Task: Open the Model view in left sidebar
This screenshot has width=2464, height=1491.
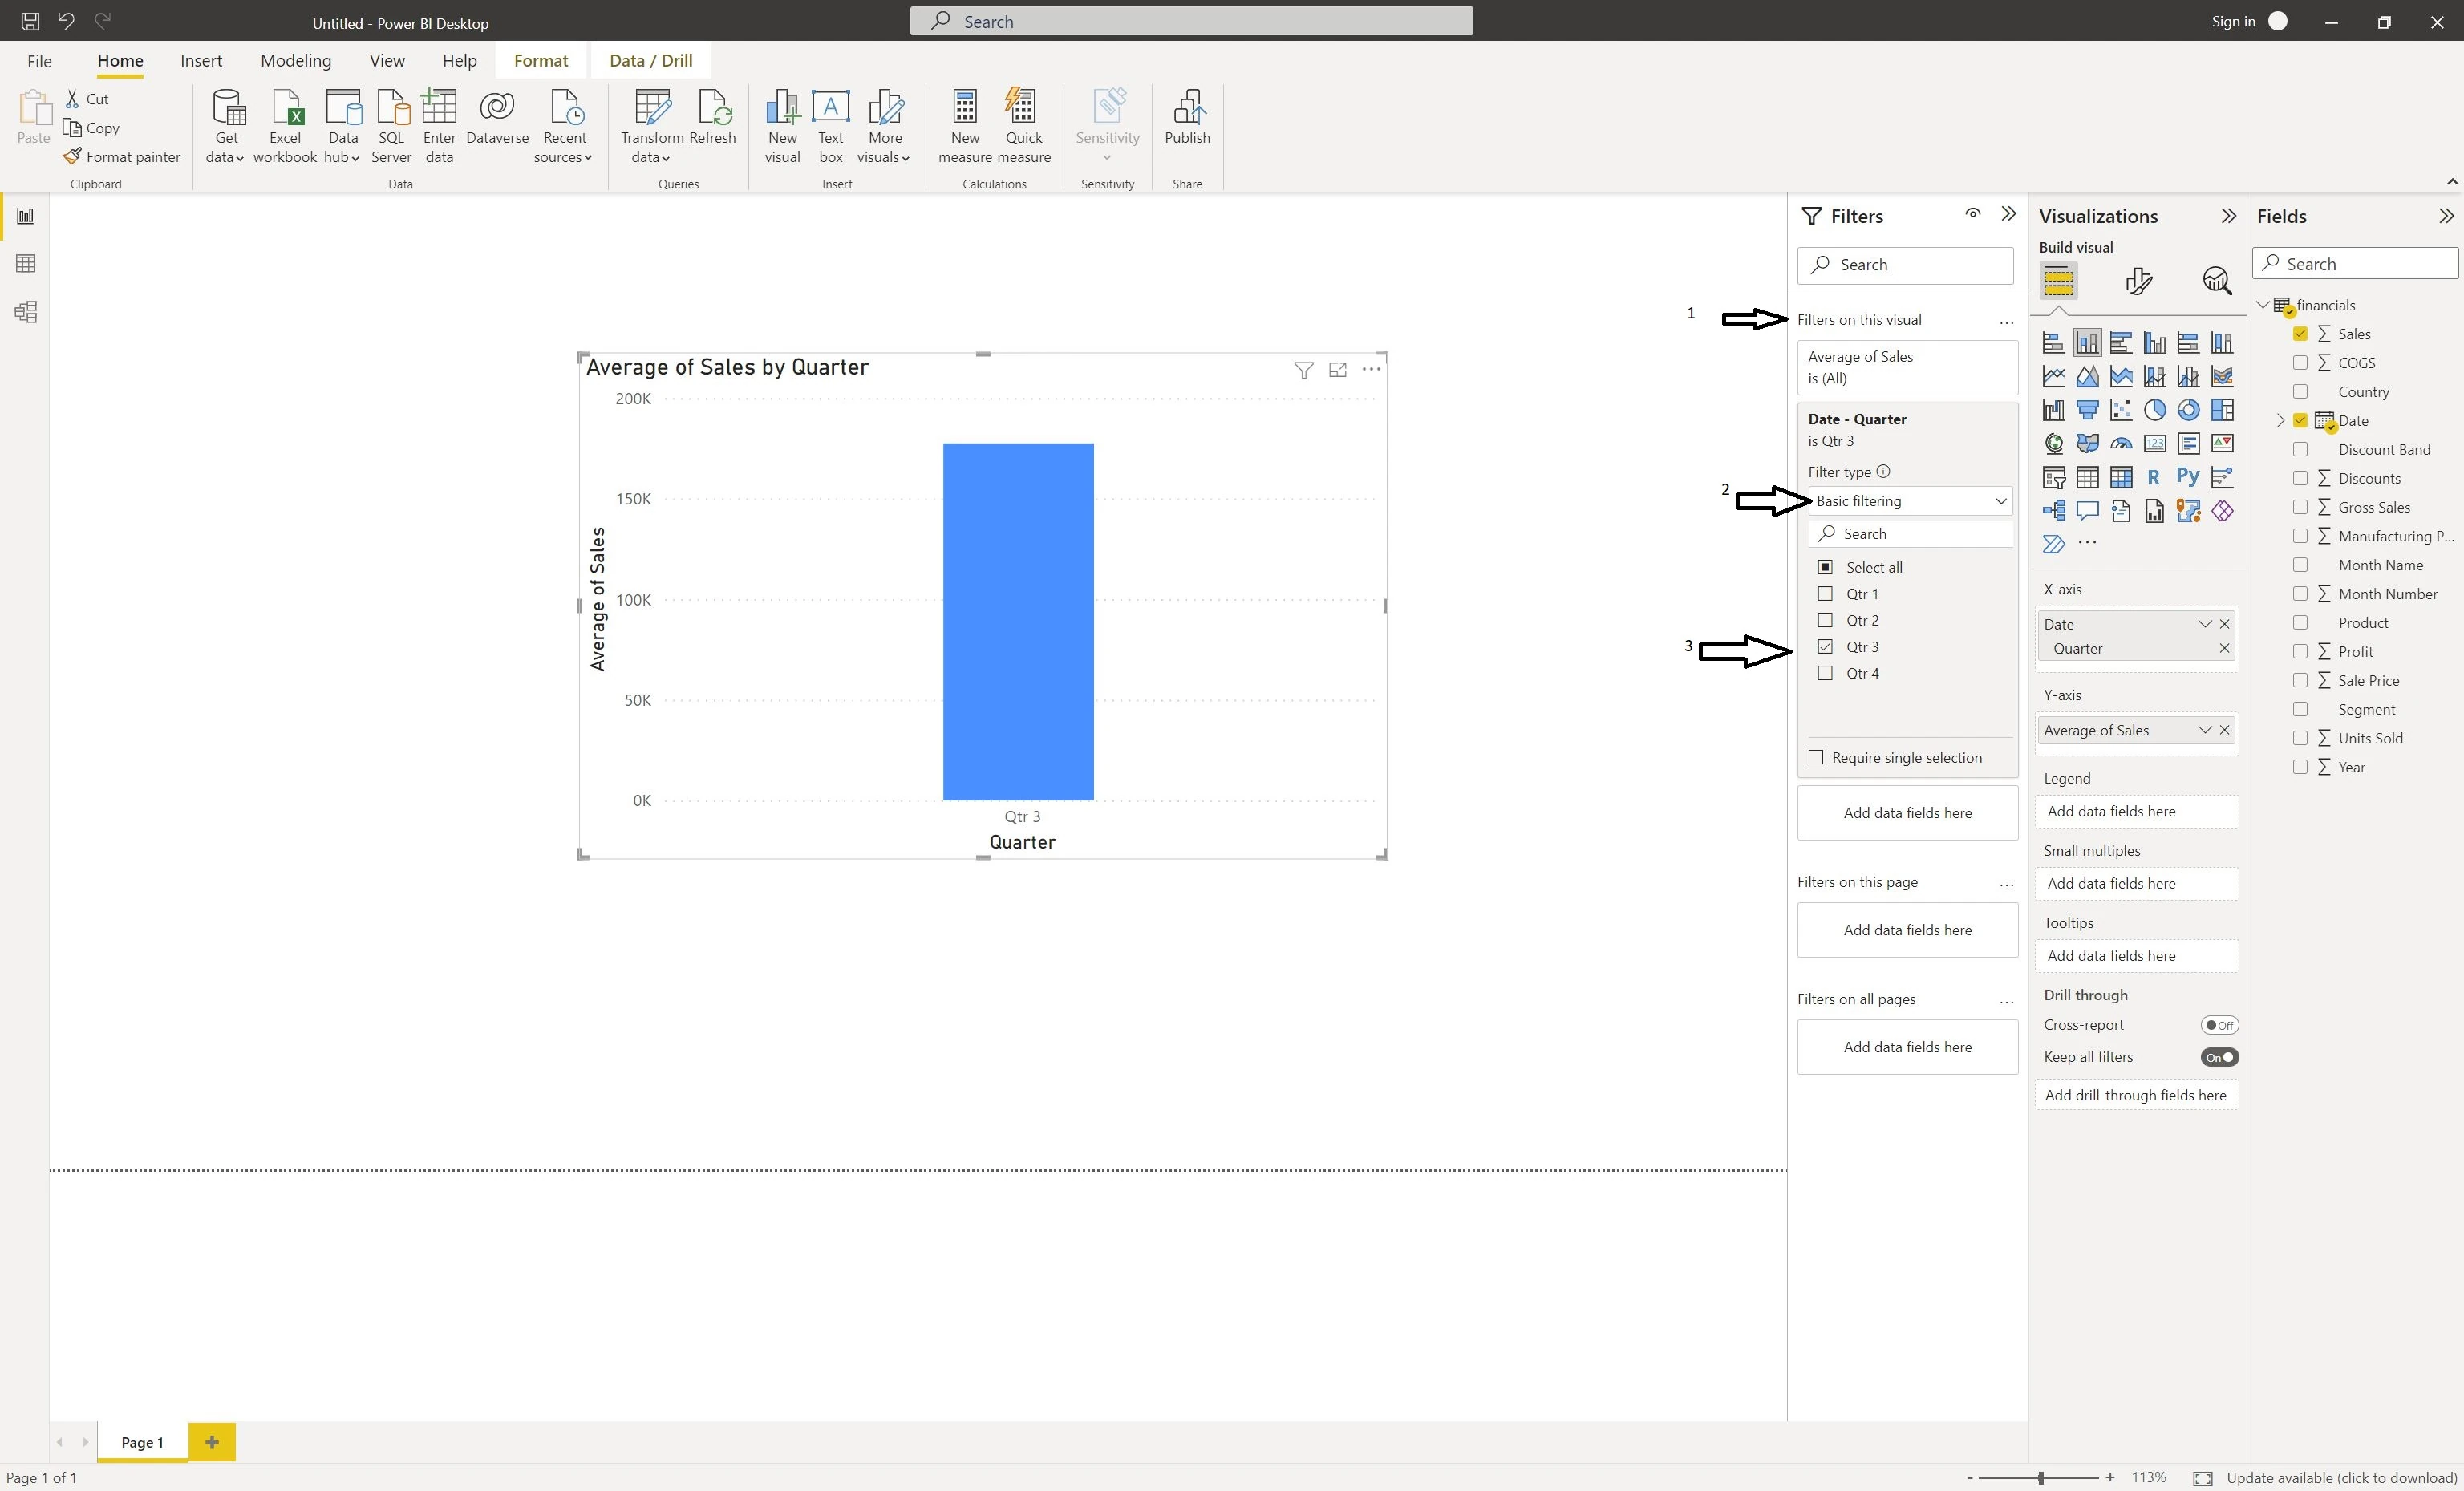Action: click(26, 312)
